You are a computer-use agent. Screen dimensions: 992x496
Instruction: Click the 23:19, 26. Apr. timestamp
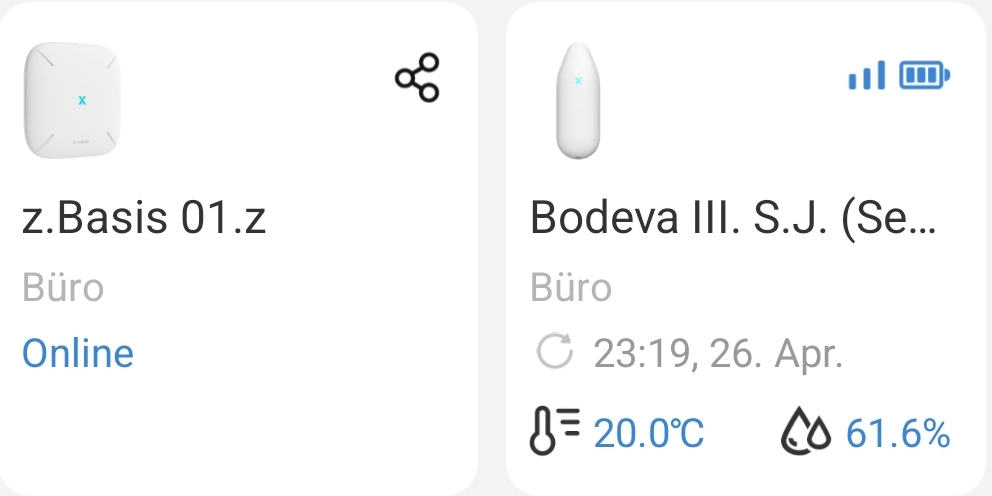pos(719,353)
